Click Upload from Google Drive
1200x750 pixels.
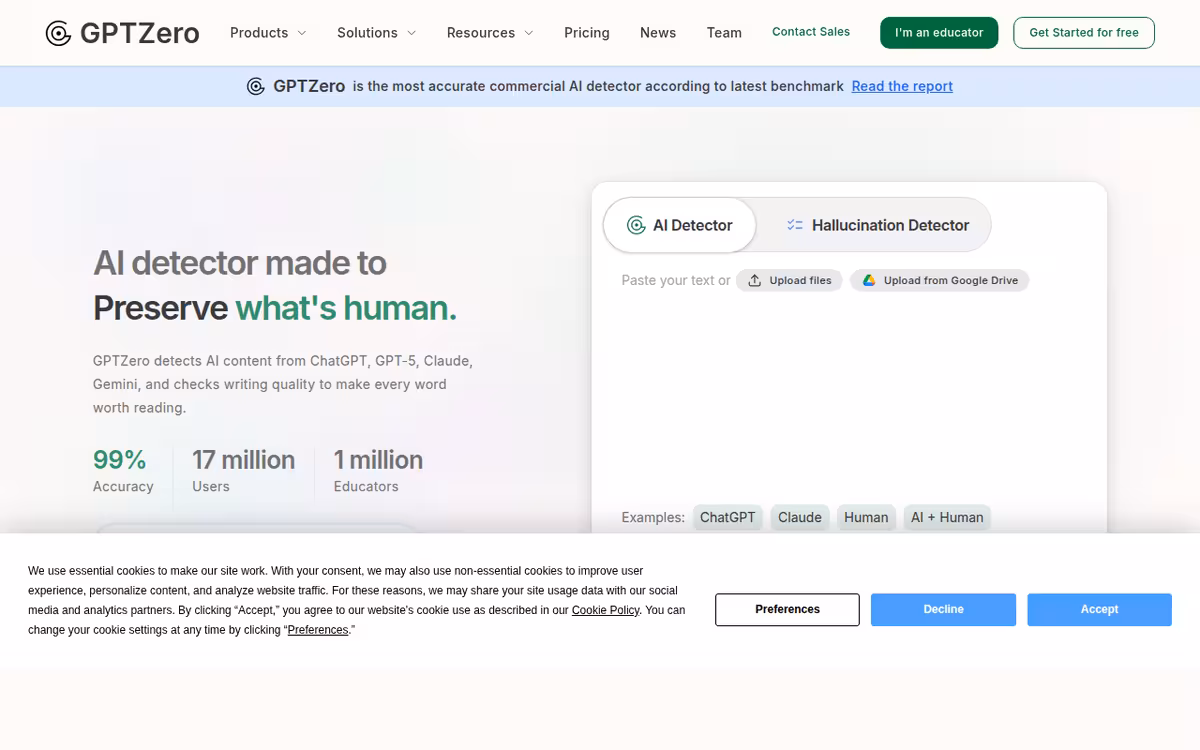pos(939,281)
